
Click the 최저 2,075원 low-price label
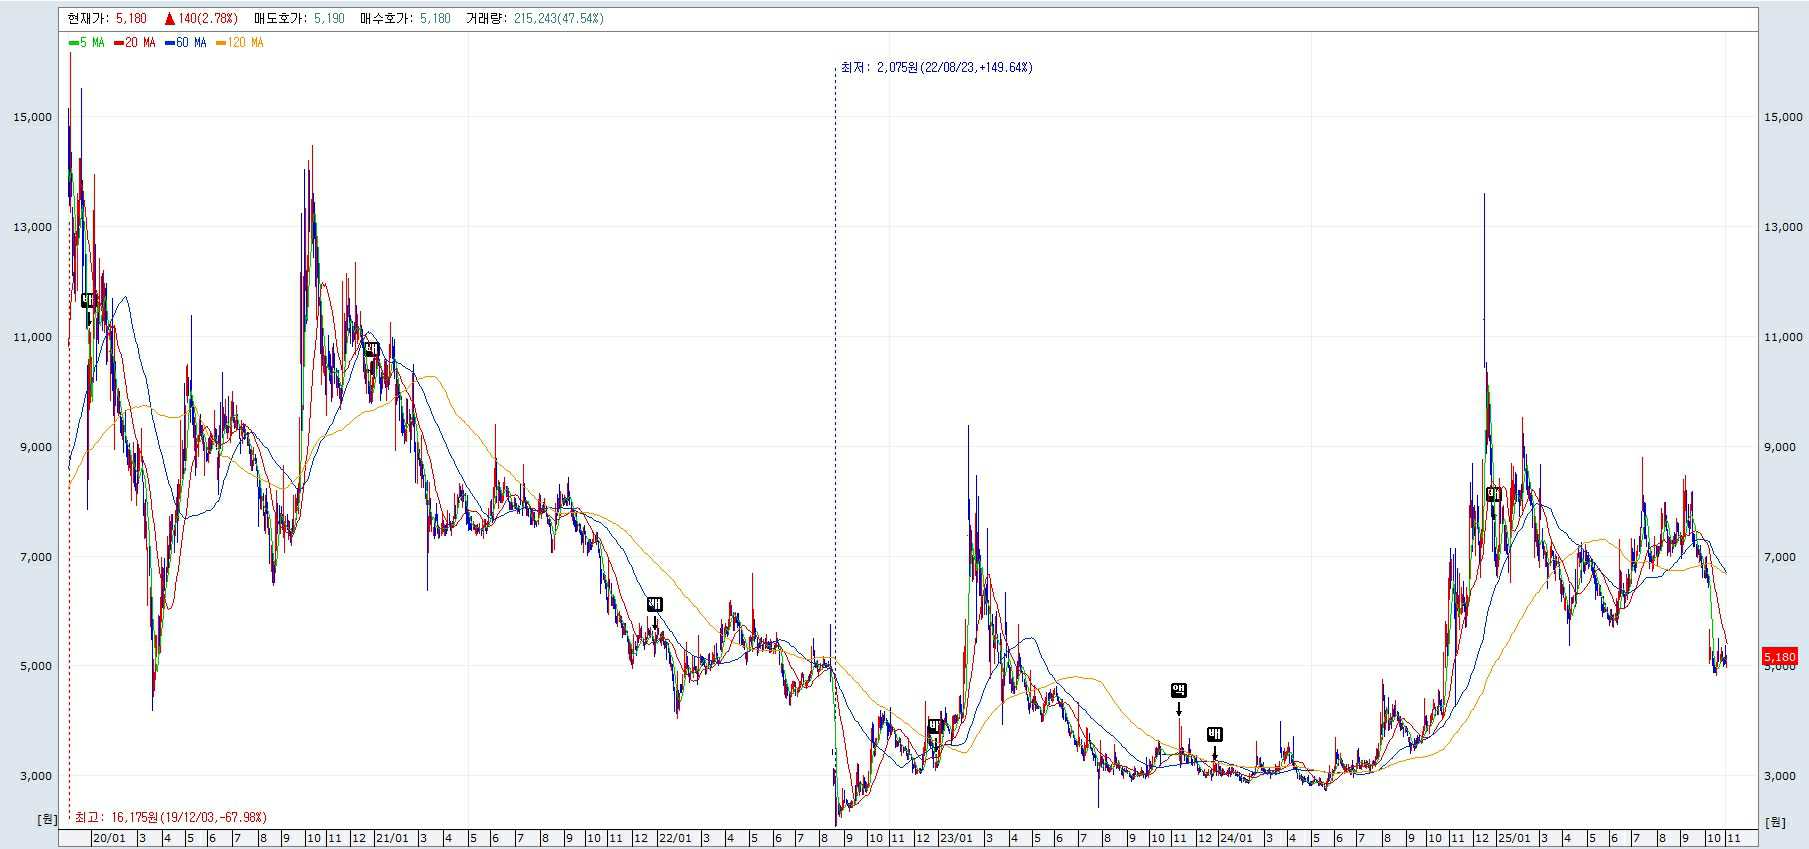(x=936, y=68)
